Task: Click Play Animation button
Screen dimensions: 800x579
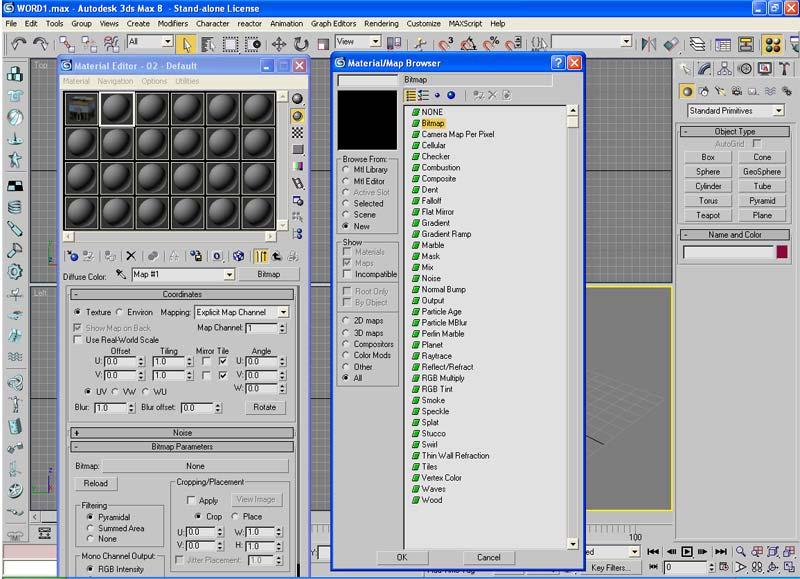Action: [687, 551]
